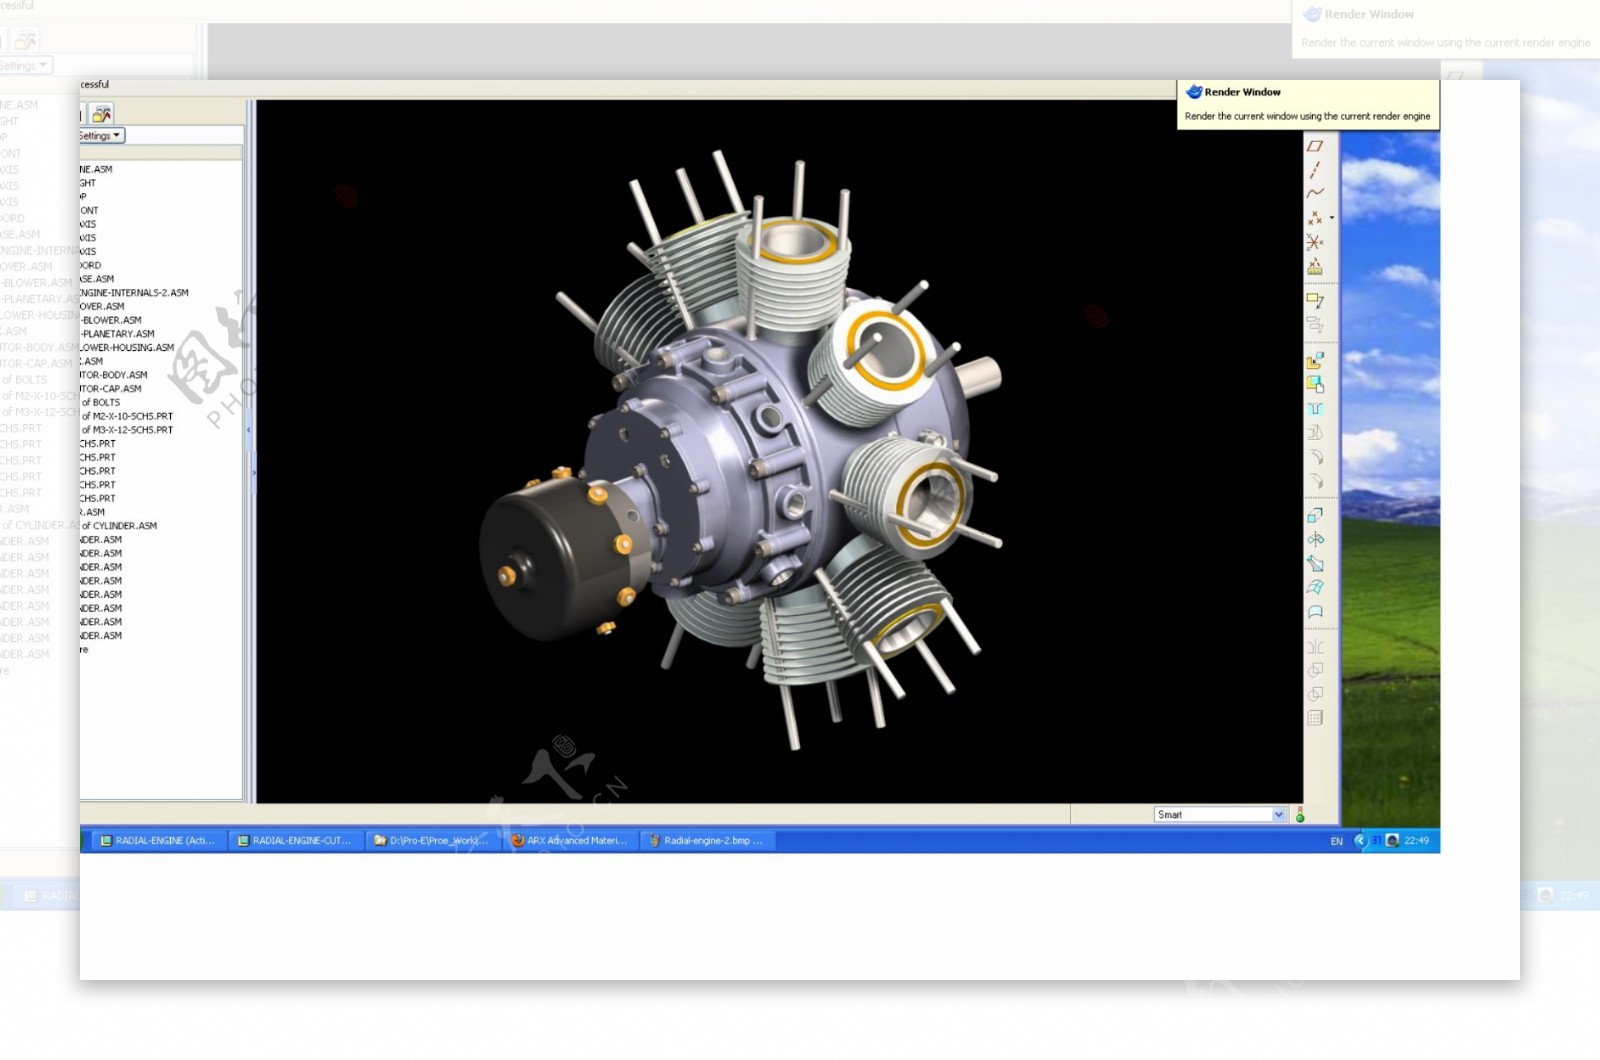Image resolution: width=1600 pixels, height=1060 pixels.
Task: Select the Datum Point tool
Action: coord(1314,217)
